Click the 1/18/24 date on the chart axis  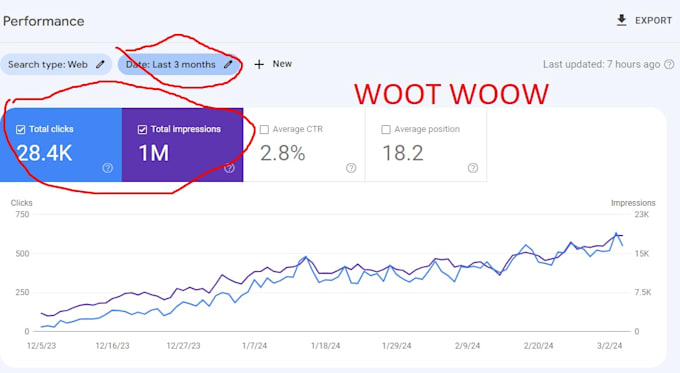[325, 346]
